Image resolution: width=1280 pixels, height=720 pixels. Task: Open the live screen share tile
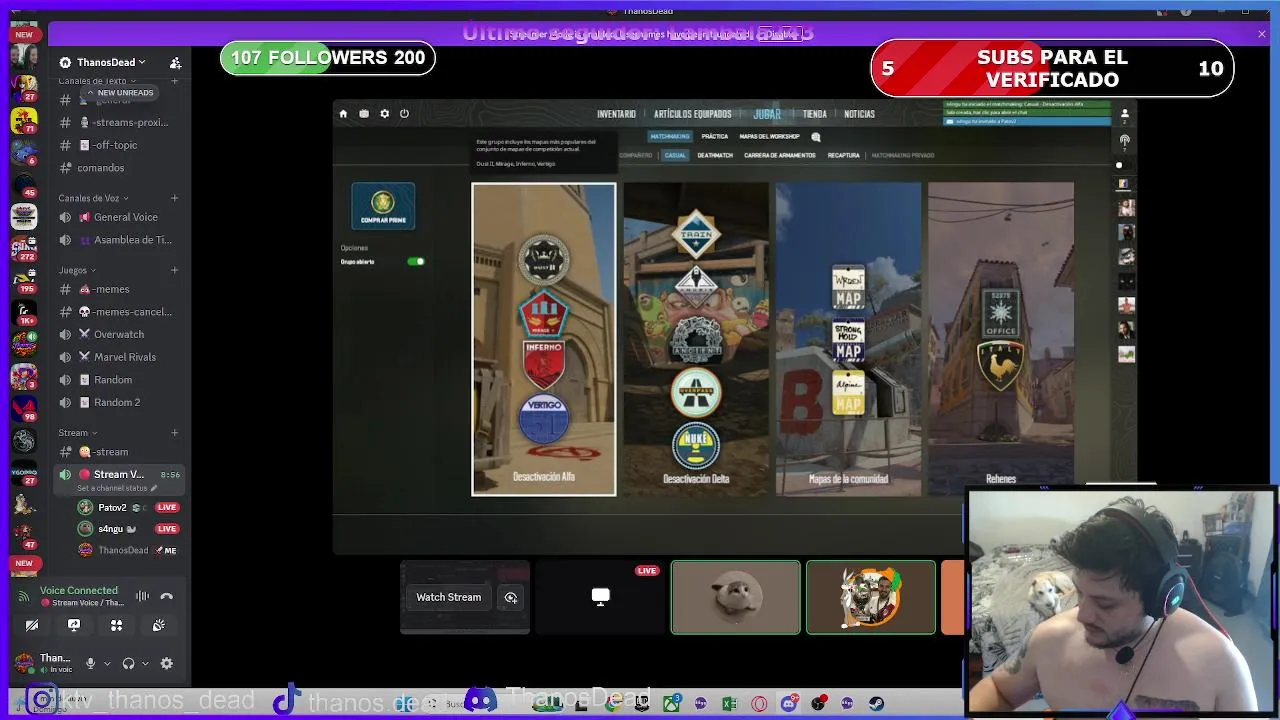600,597
